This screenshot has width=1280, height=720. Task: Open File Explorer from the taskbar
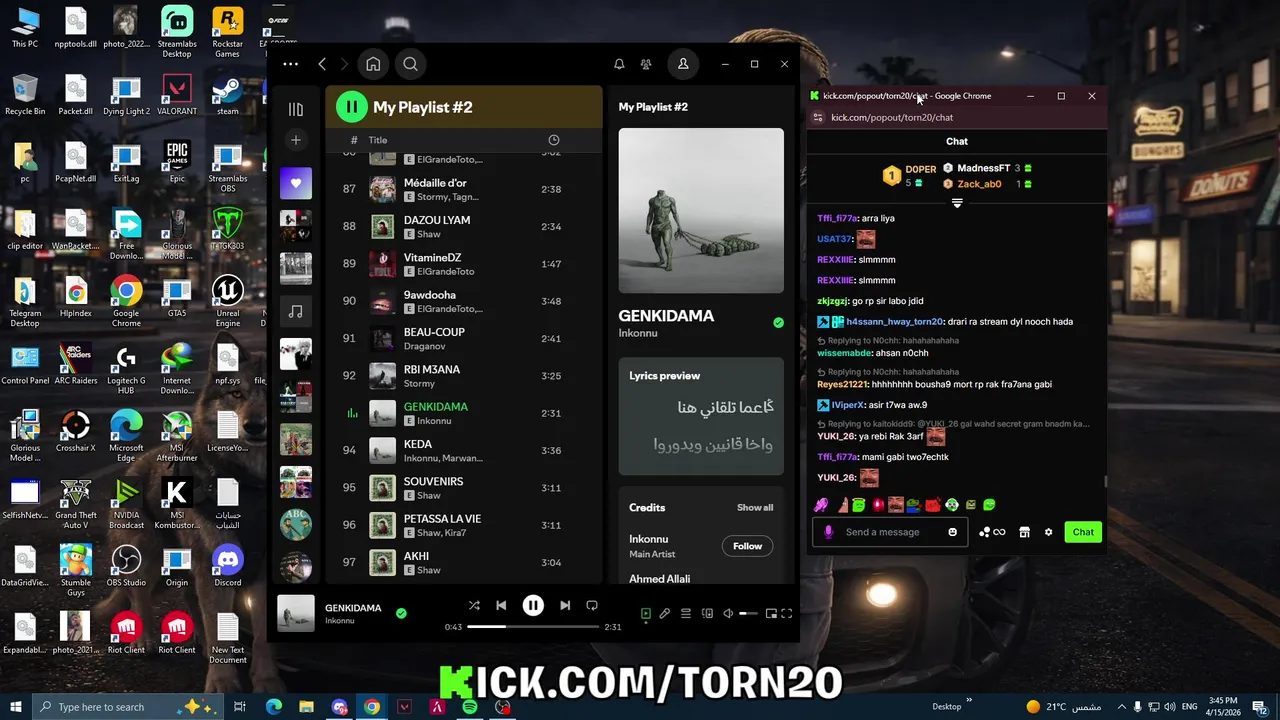306,707
